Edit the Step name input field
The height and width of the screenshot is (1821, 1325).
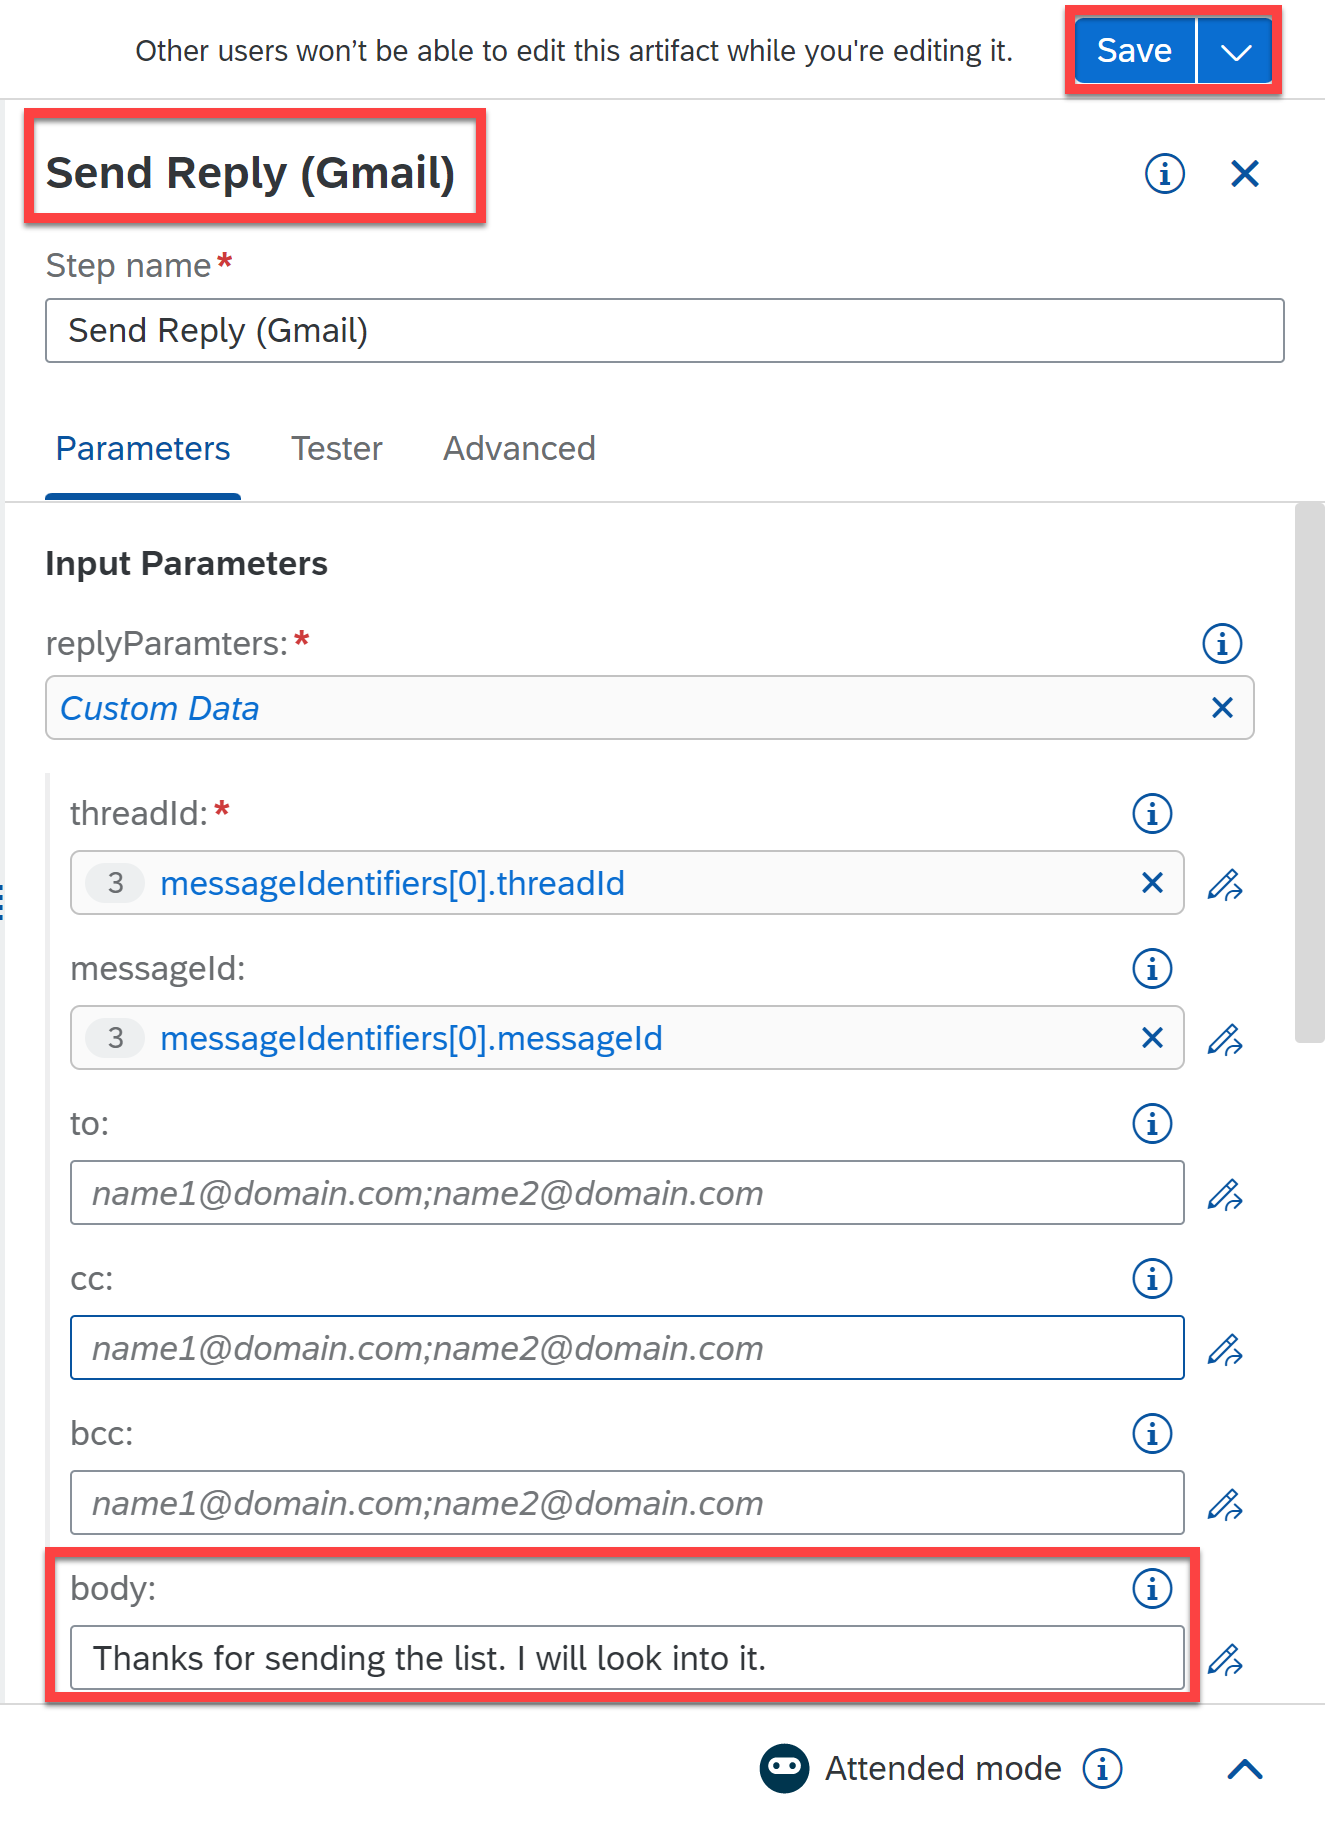pyautogui.click(x=664, y=330)
